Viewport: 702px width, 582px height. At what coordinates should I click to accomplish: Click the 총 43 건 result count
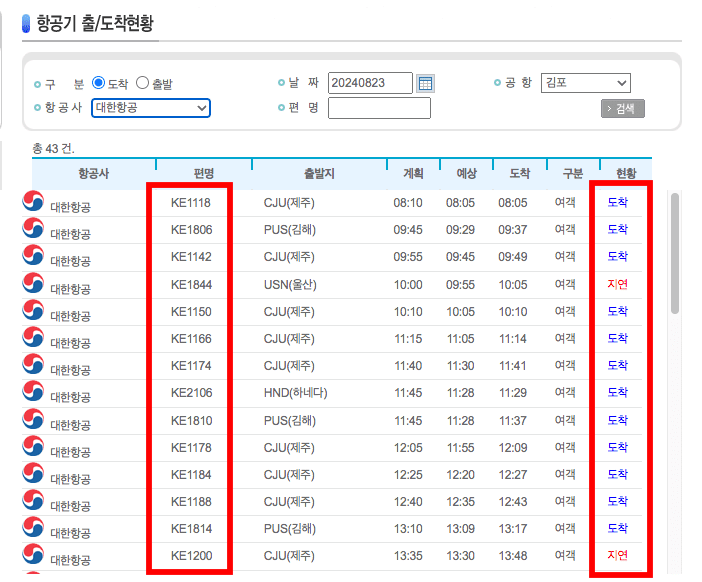(x=53, y=148)
